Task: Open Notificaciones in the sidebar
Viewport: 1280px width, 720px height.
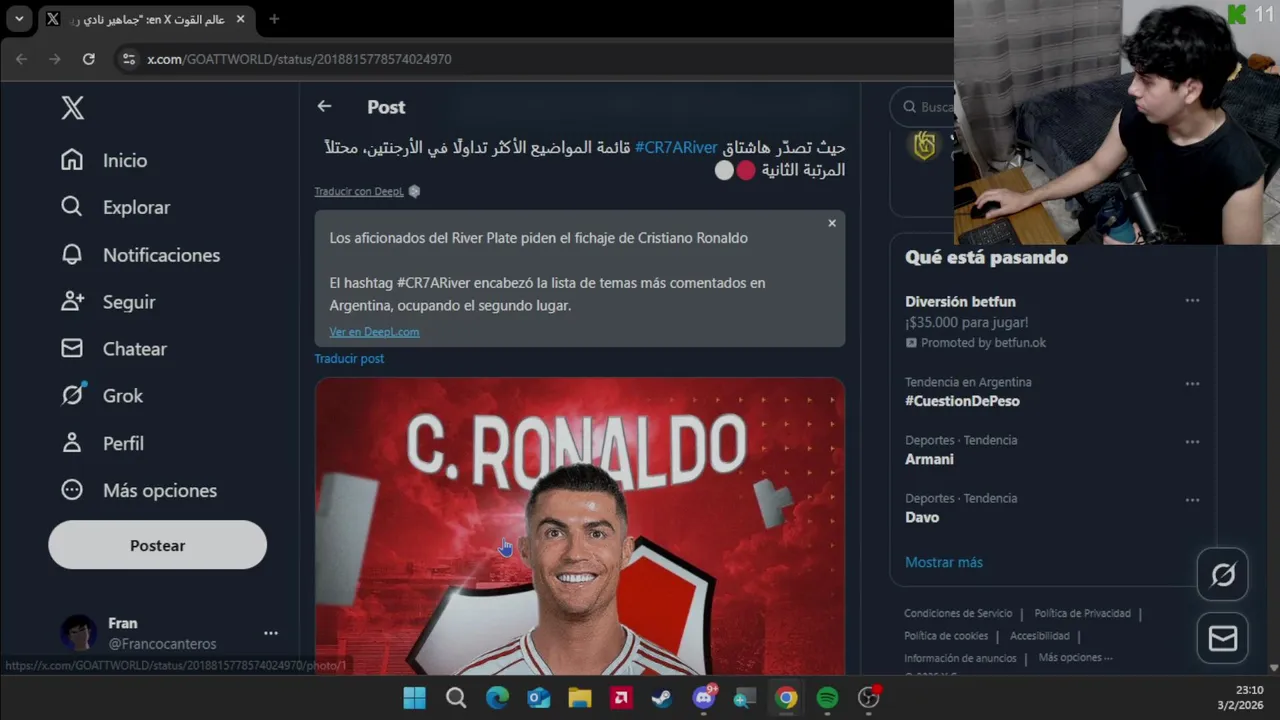Action: click(140, 255)
